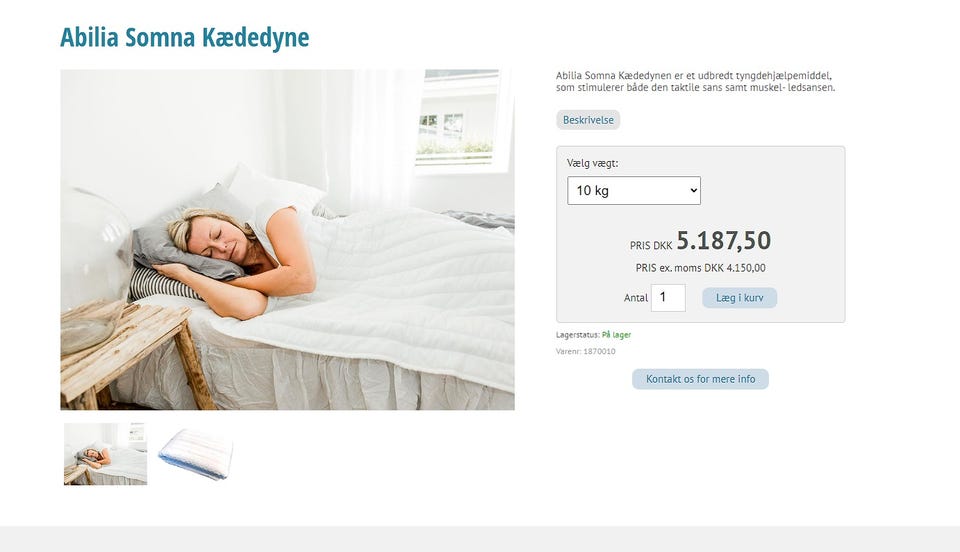Select the folded blanket thumbnail image
Image resolution: width=960 pixels, height=552 pixels.
click(x=196, y=454)
